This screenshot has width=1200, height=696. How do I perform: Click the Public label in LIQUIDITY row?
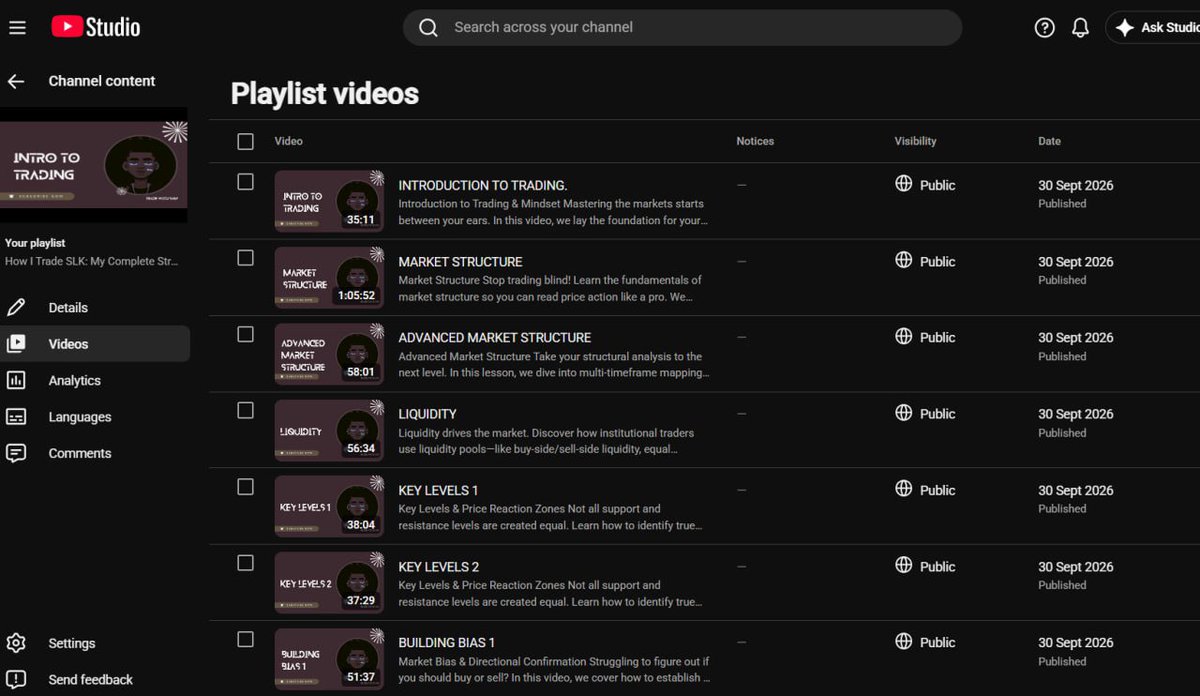click(937, 414)
